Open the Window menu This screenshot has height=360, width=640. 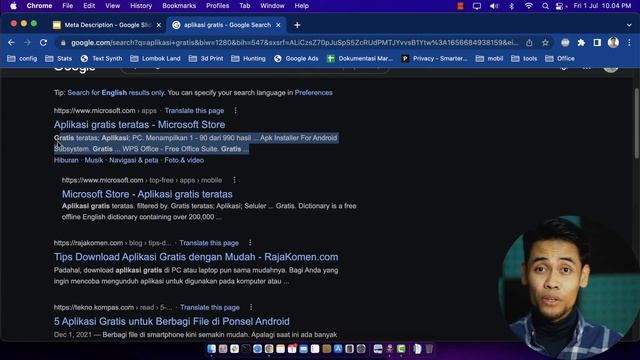point(272,6)
